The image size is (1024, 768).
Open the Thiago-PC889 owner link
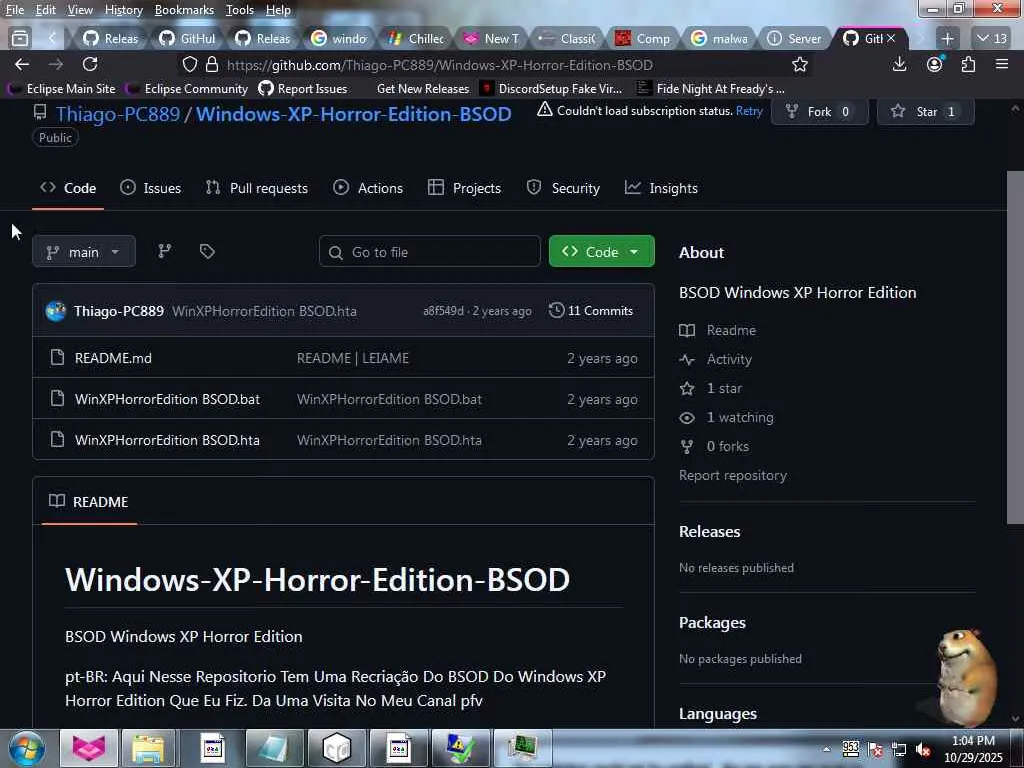[118, 114]
